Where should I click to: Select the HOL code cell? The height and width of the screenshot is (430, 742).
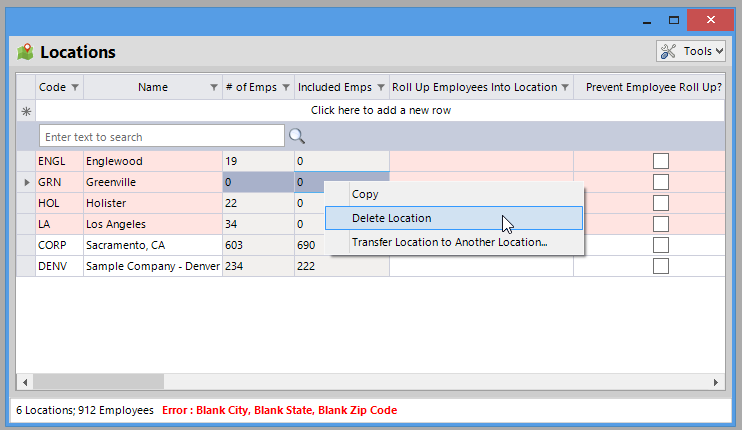[x=59, y=203]
